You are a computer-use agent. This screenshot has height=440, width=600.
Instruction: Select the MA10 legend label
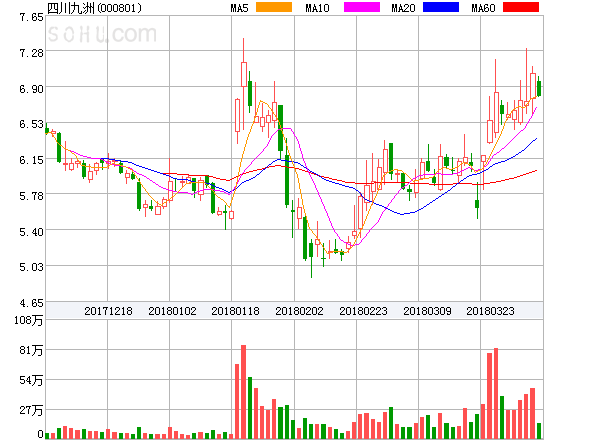pyautogui.click(x=318, y=8)
